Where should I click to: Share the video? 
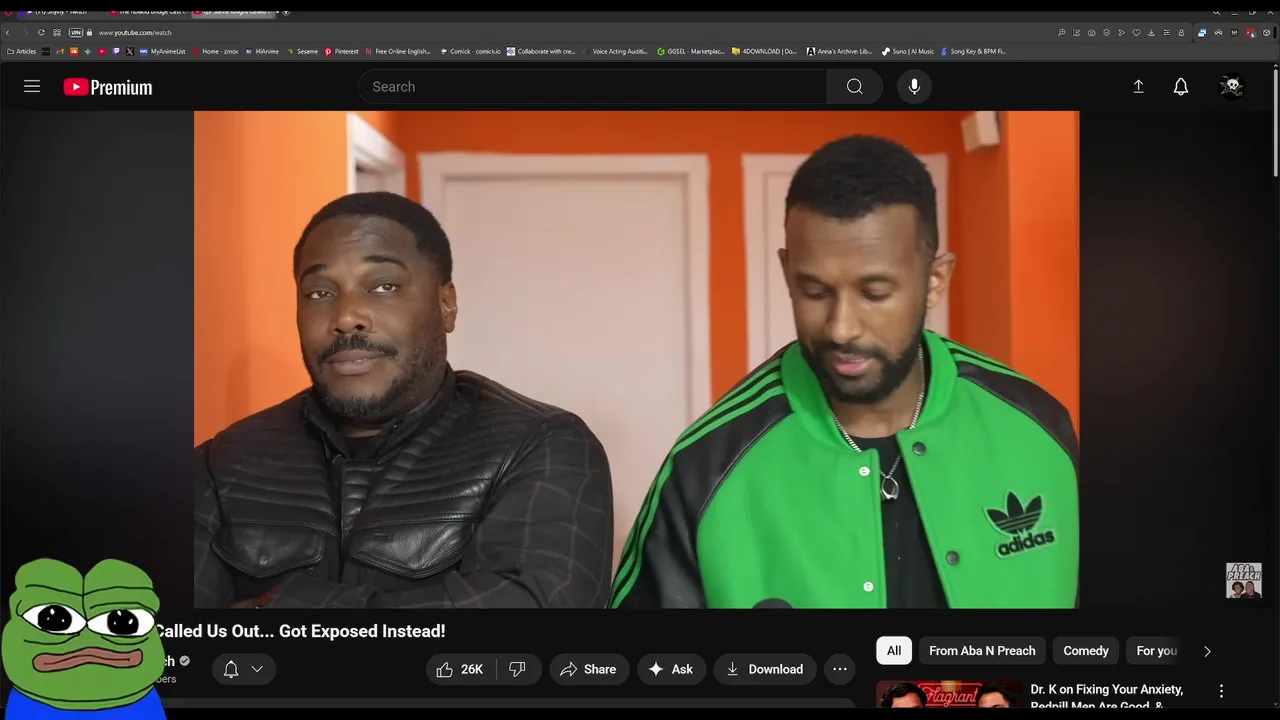[589, 669]
